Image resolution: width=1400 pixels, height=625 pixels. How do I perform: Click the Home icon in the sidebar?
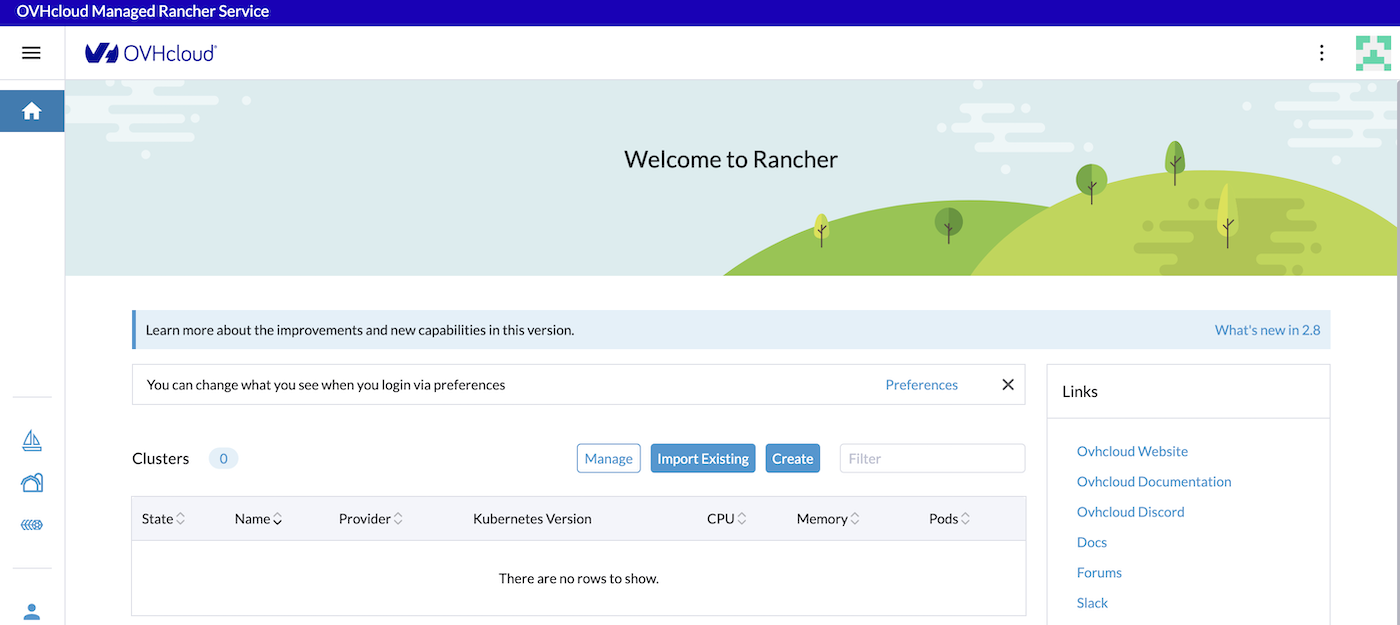(x=31, y=110)
